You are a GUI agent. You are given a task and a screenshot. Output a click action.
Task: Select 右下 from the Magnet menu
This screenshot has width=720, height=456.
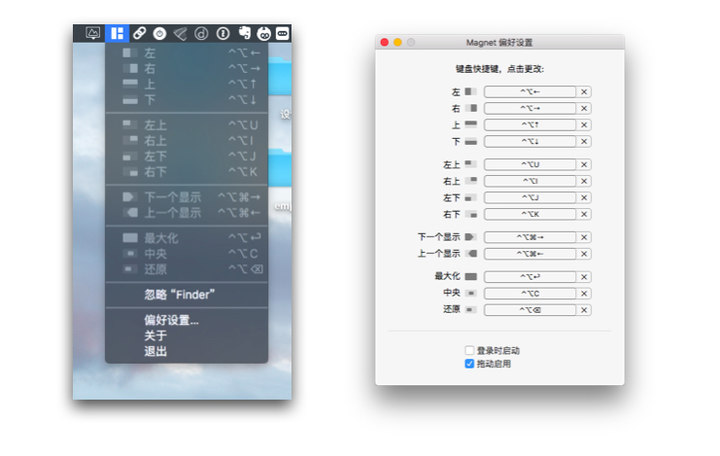[186, 172]
